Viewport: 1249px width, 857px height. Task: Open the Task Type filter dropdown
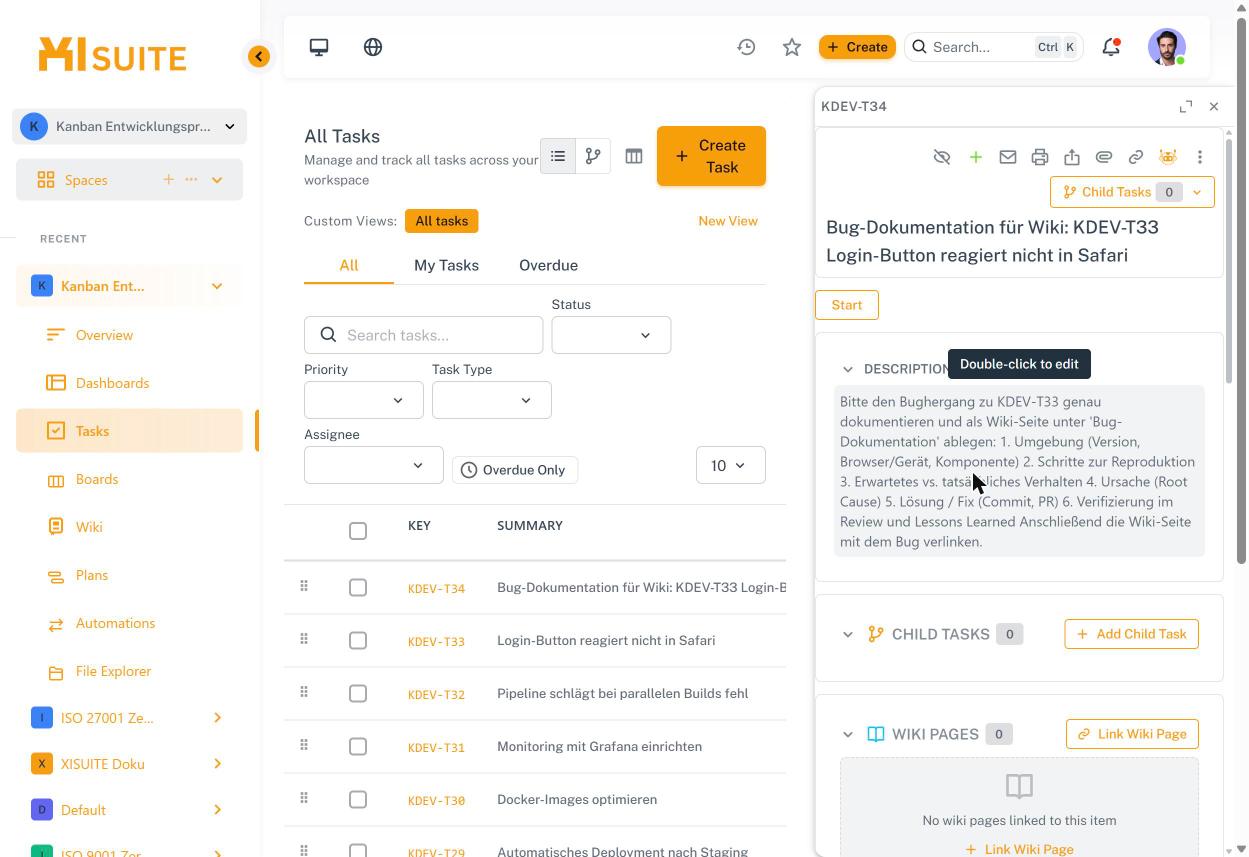pyautogui.click(x=491, y=400)
